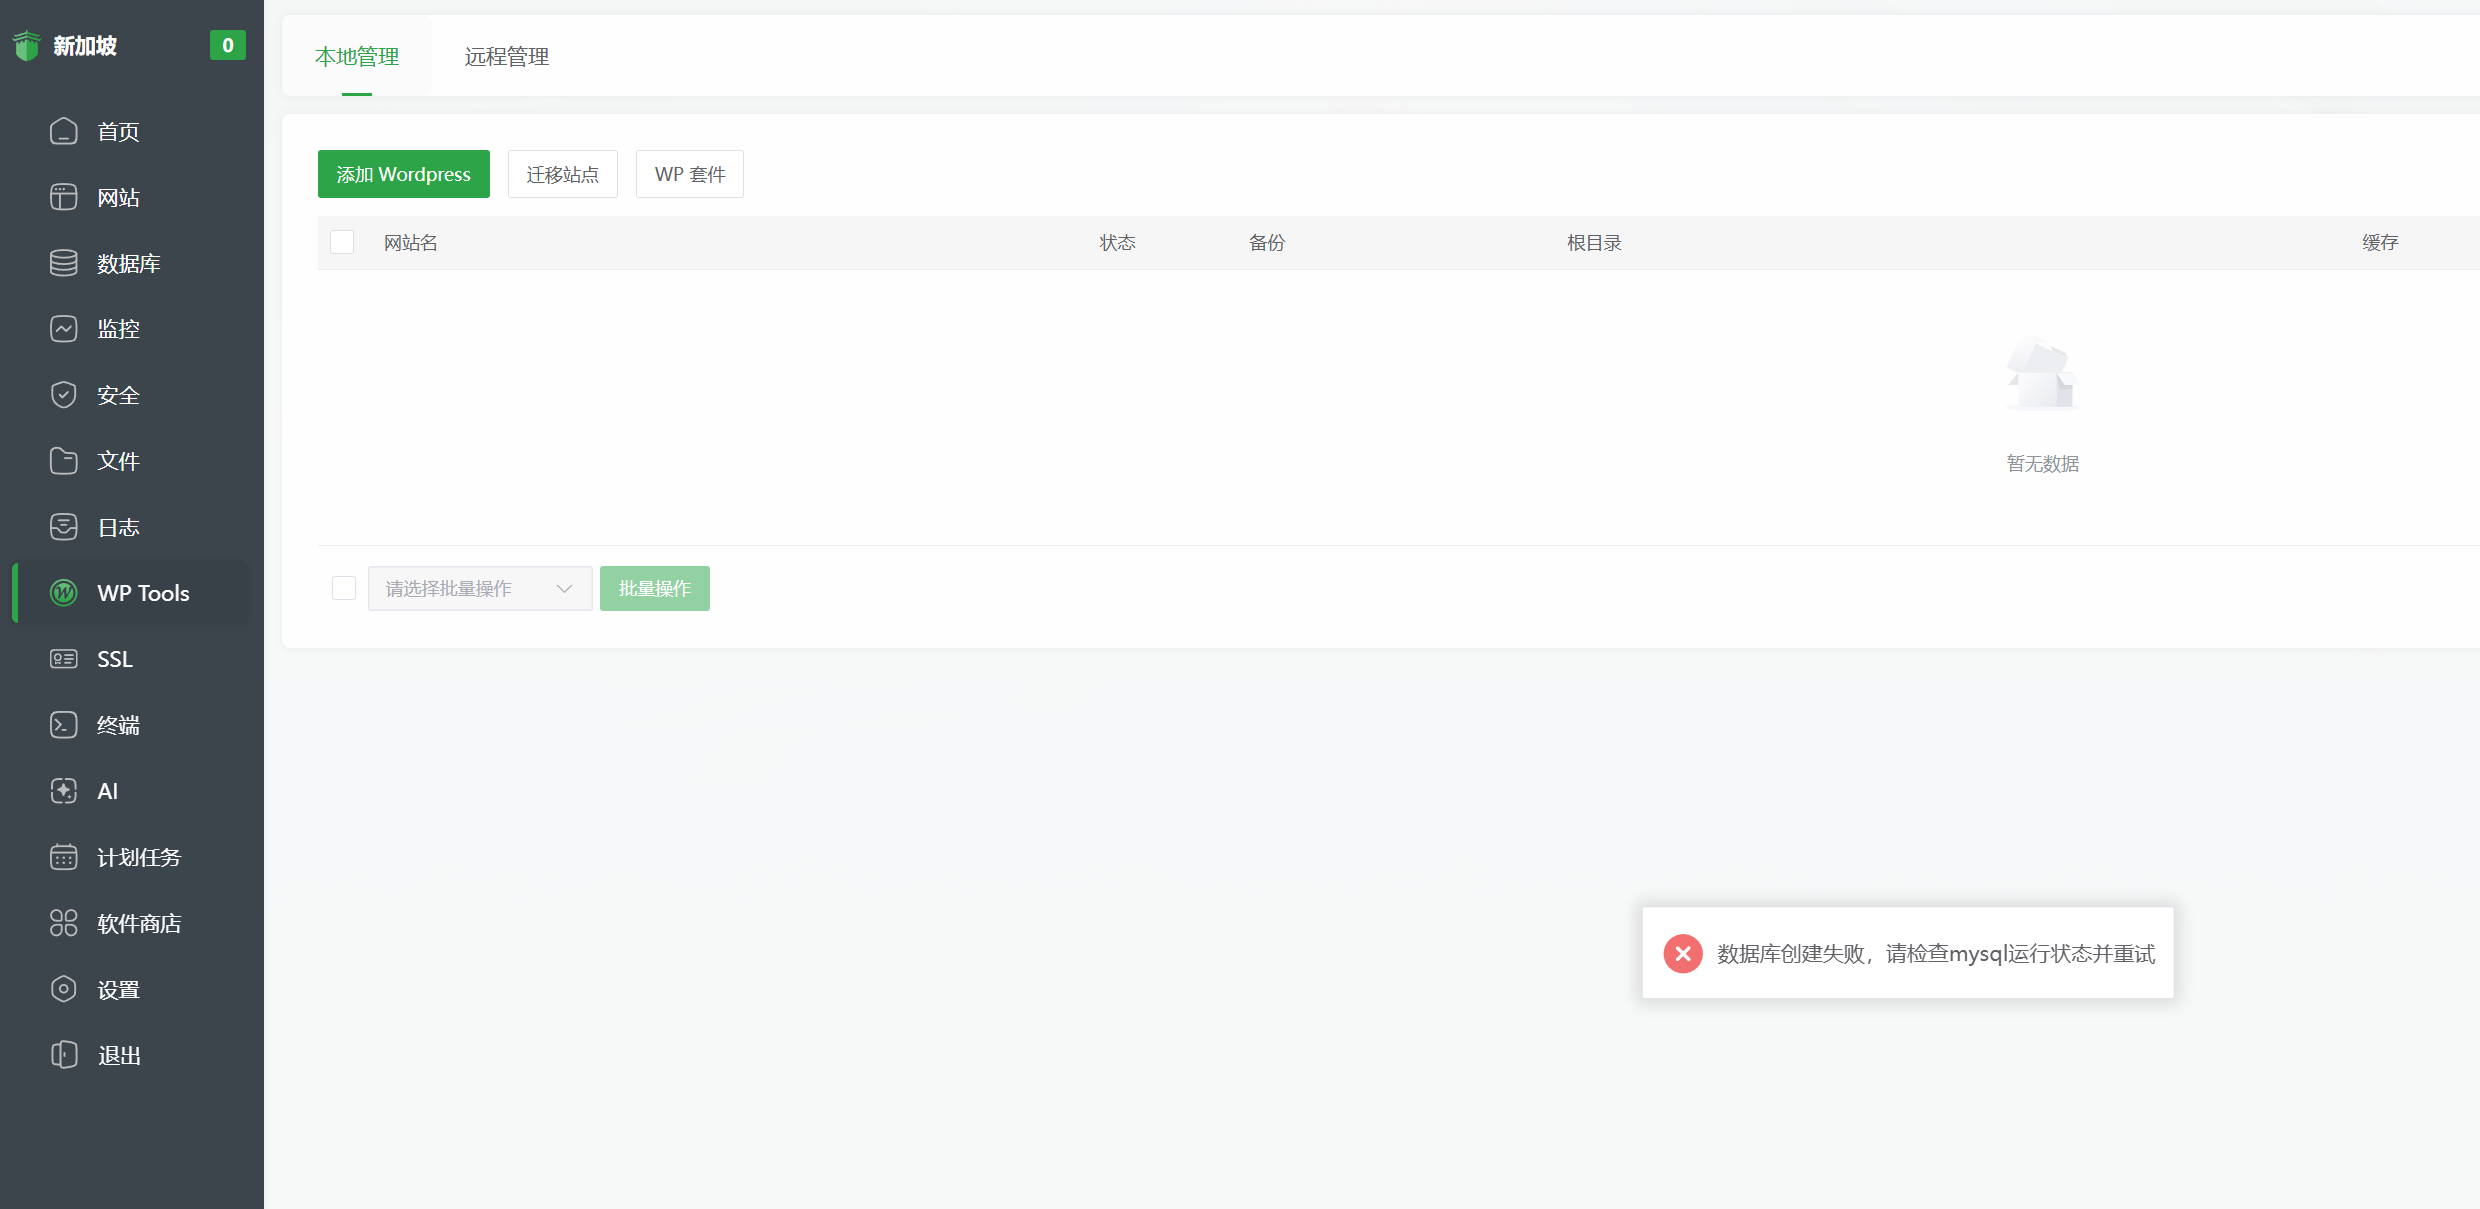
Task: Click the 批量操作 button
Action: pyautogui.click(x=655, y=588)
